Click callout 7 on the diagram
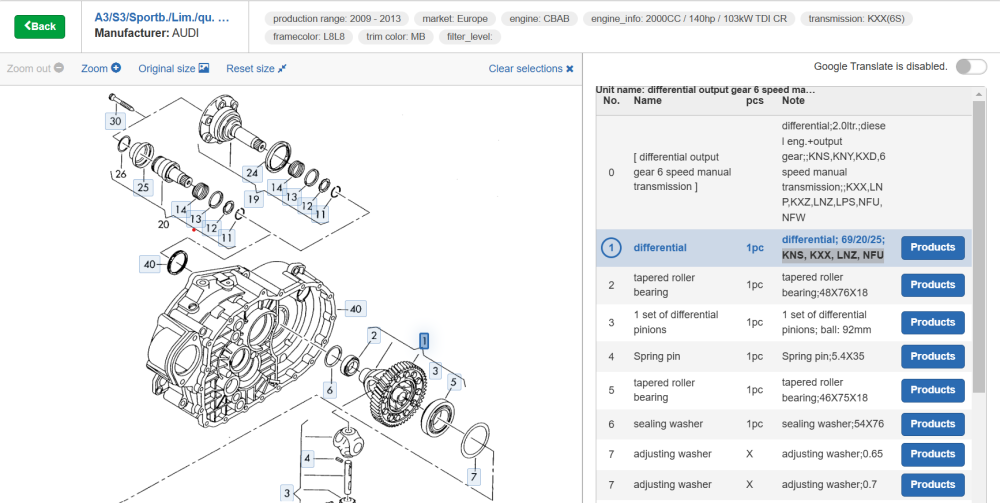This screenshot has width=1000, height=503. pos(473,477)
